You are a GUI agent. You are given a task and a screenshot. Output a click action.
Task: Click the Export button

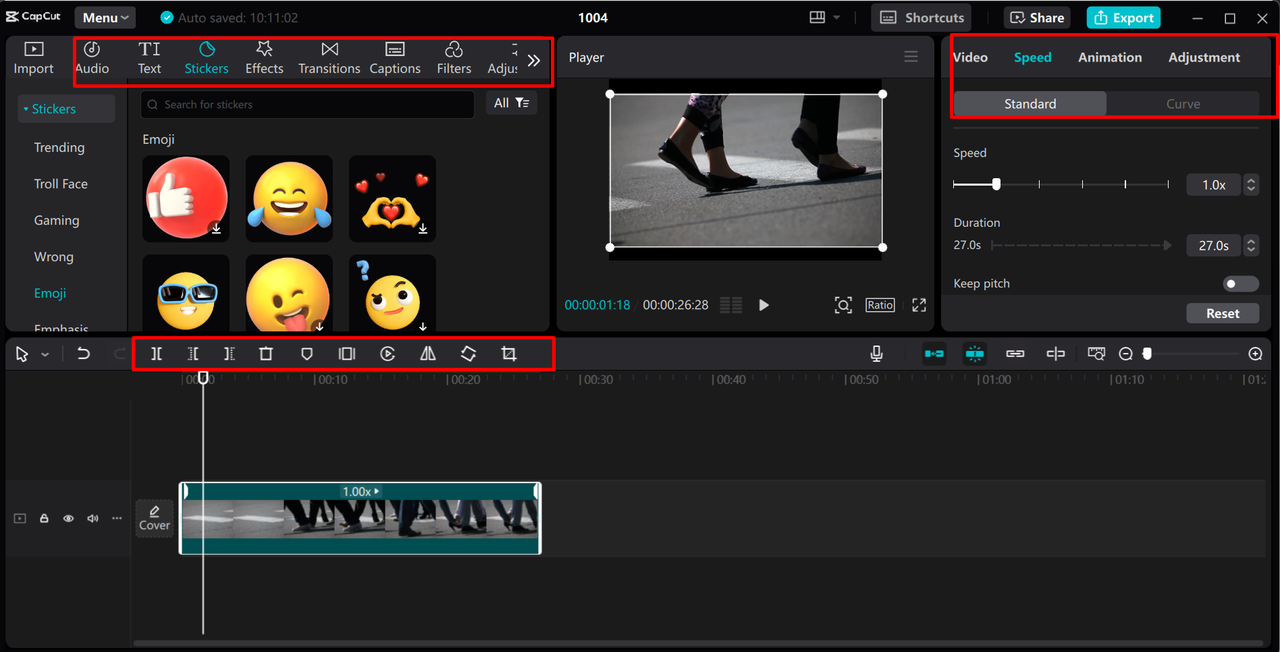click(1124, 17)
